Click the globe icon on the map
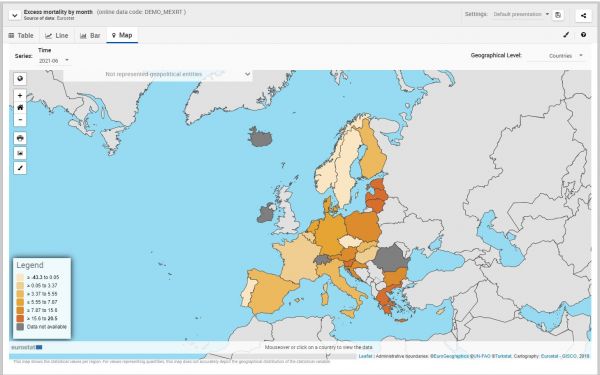This screenshot has height=375, width=600. [x=20, y=78]
